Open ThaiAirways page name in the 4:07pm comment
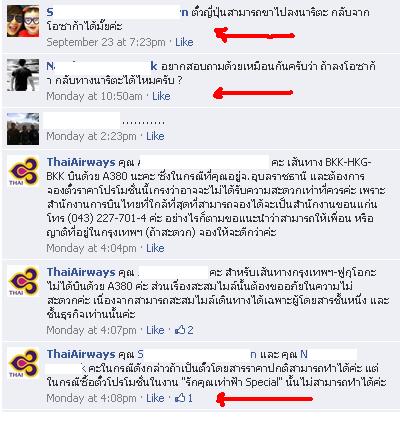Image resolution: width=400 pixels, height=421 pixels. pyautogui.click(x=81, y=272)
